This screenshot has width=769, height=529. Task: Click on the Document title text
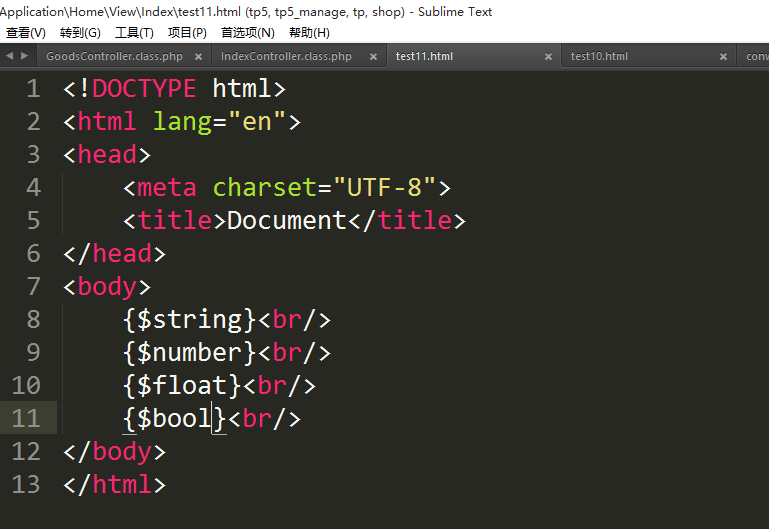coord(286,221)
